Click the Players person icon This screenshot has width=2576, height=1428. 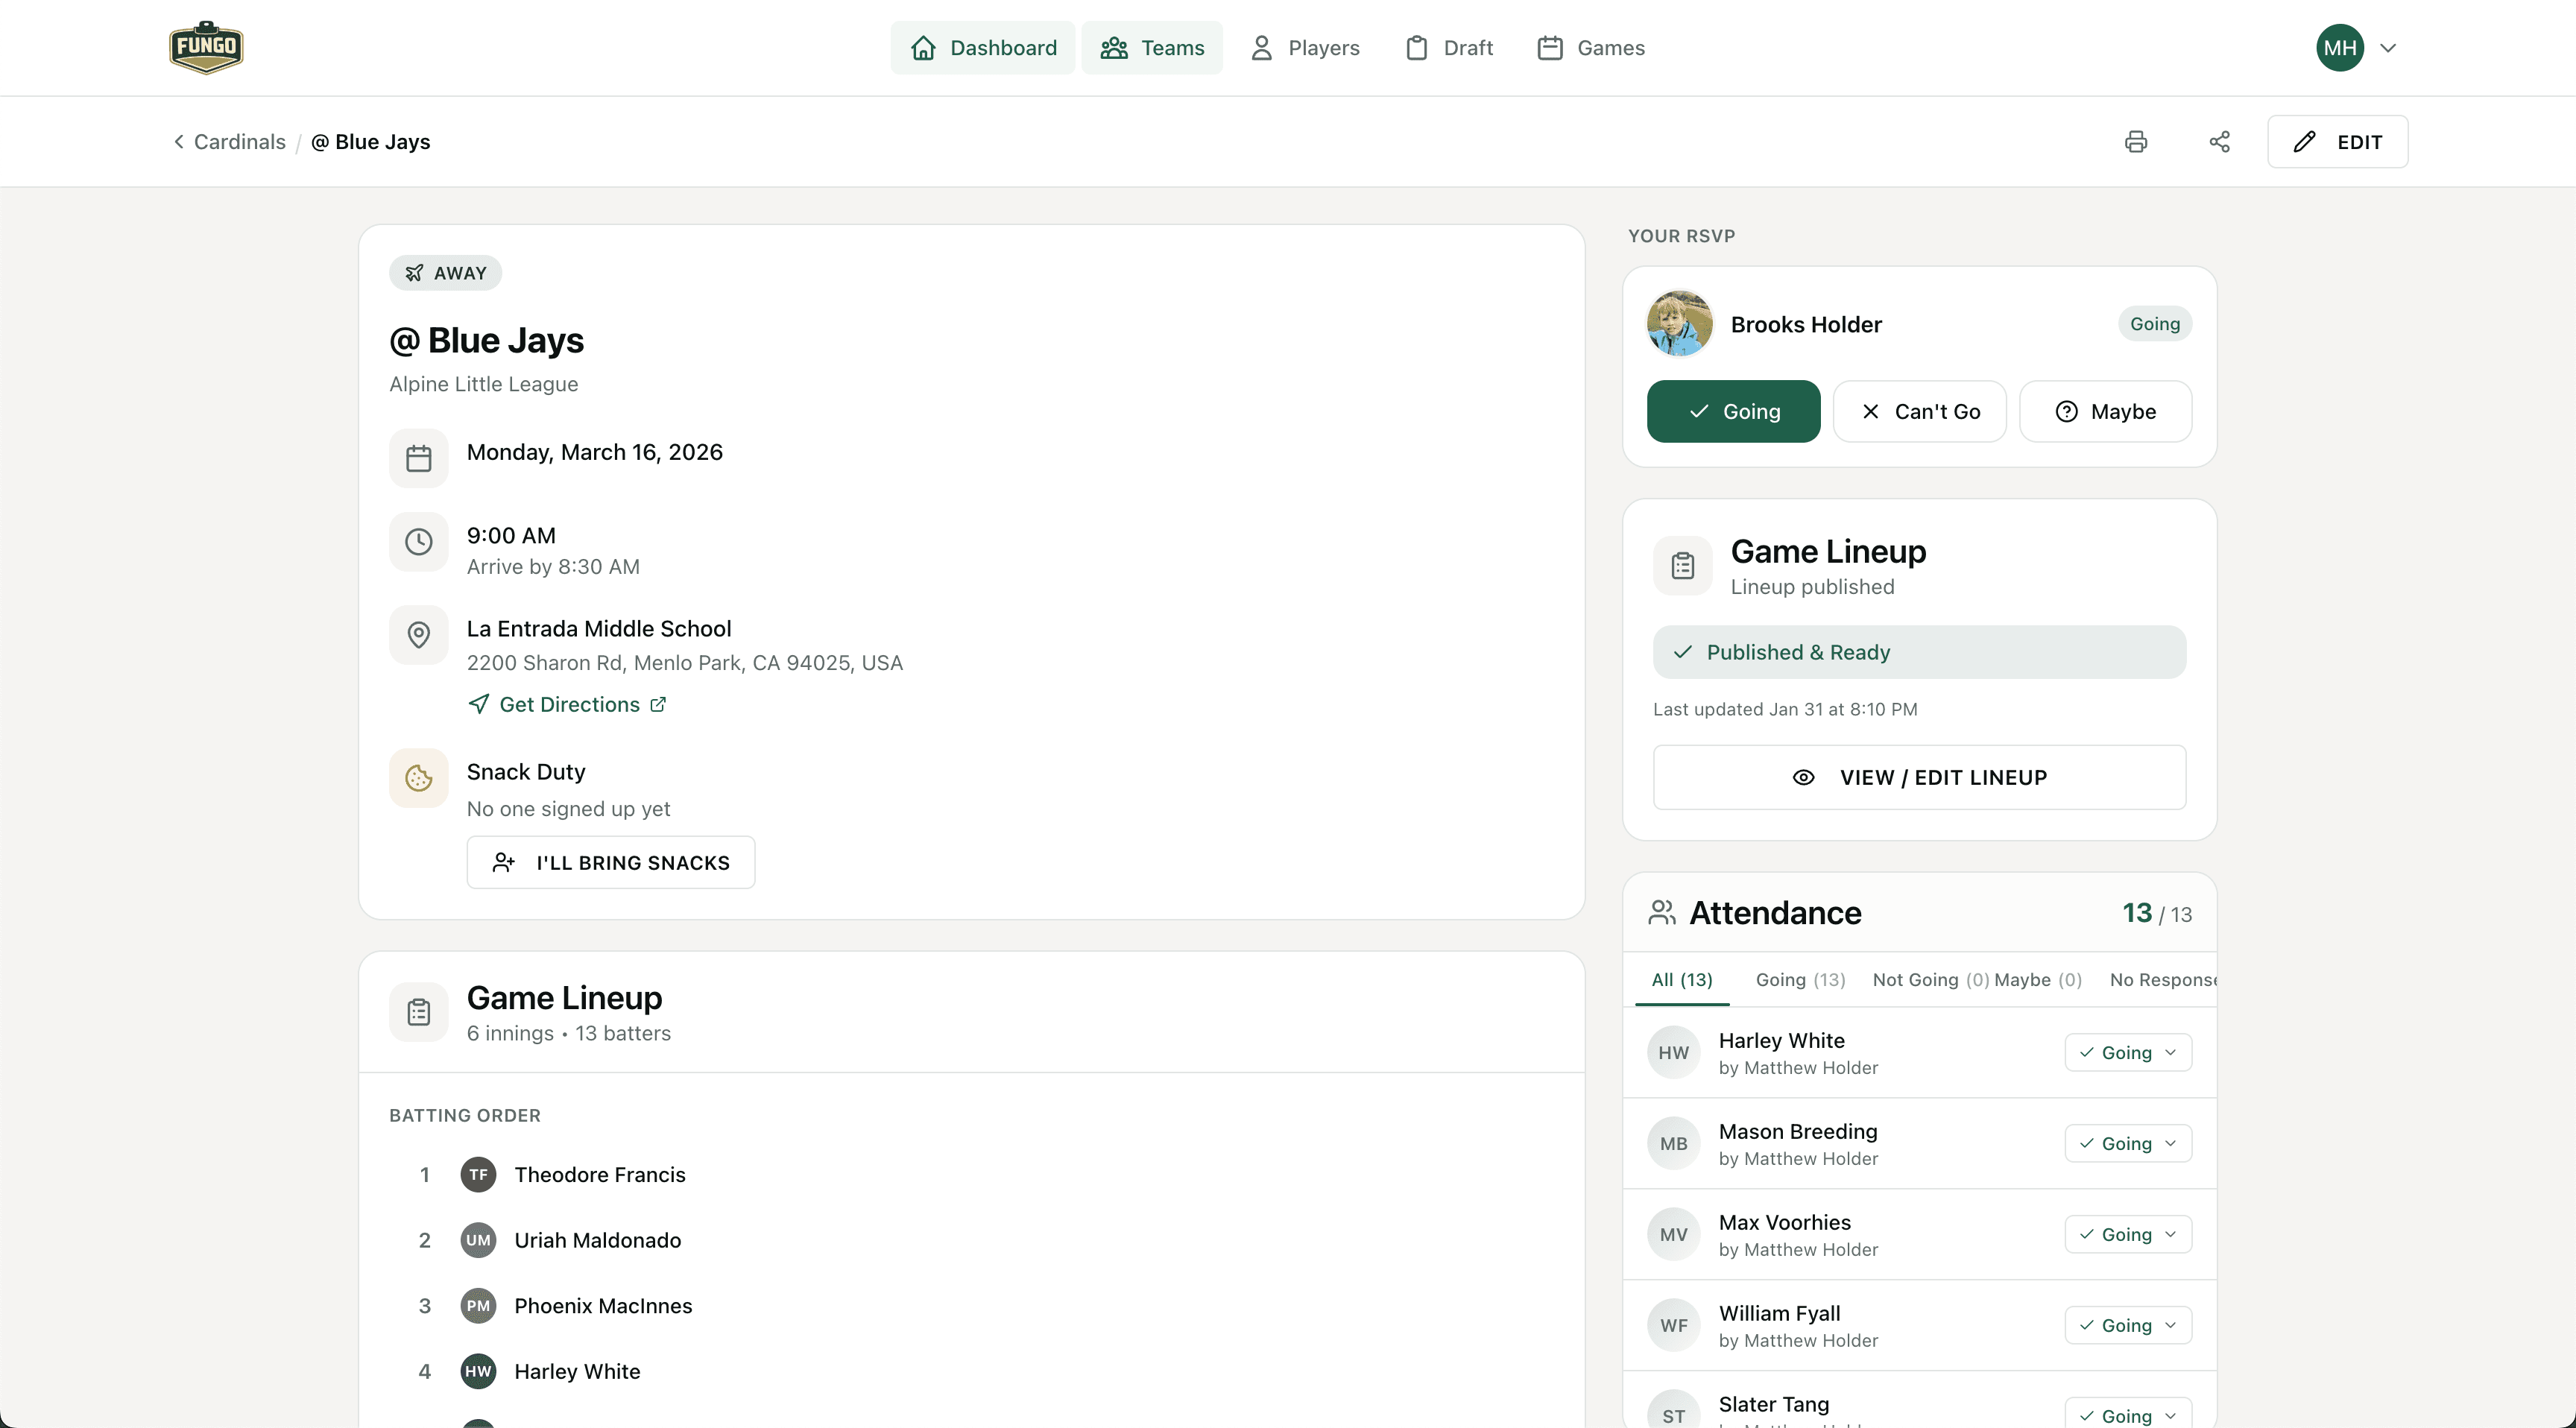click(x=1261, y=47)
